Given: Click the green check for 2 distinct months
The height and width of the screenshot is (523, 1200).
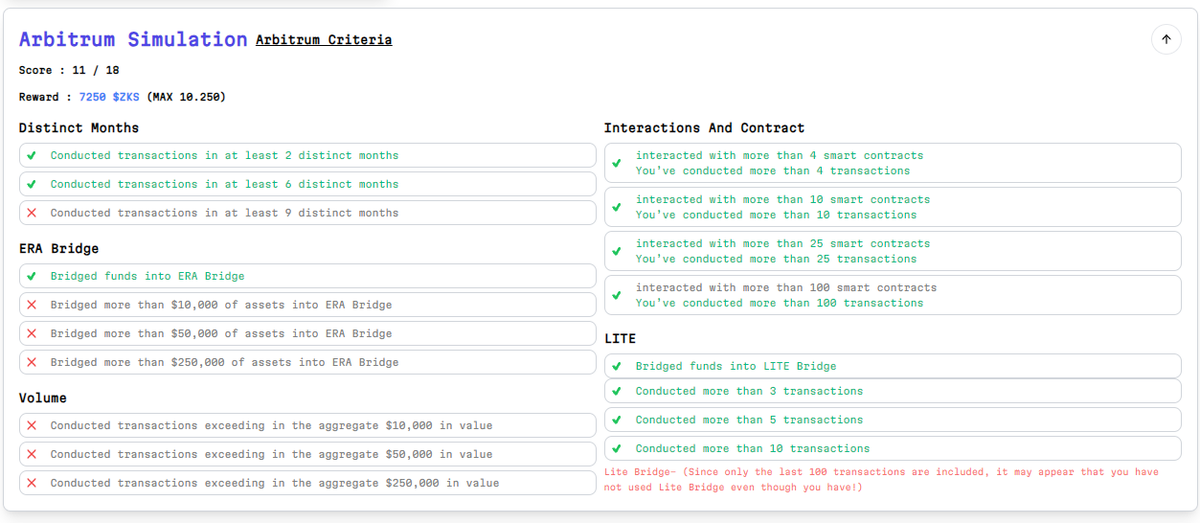Looking at the screenshot, I should pos(32,156).
